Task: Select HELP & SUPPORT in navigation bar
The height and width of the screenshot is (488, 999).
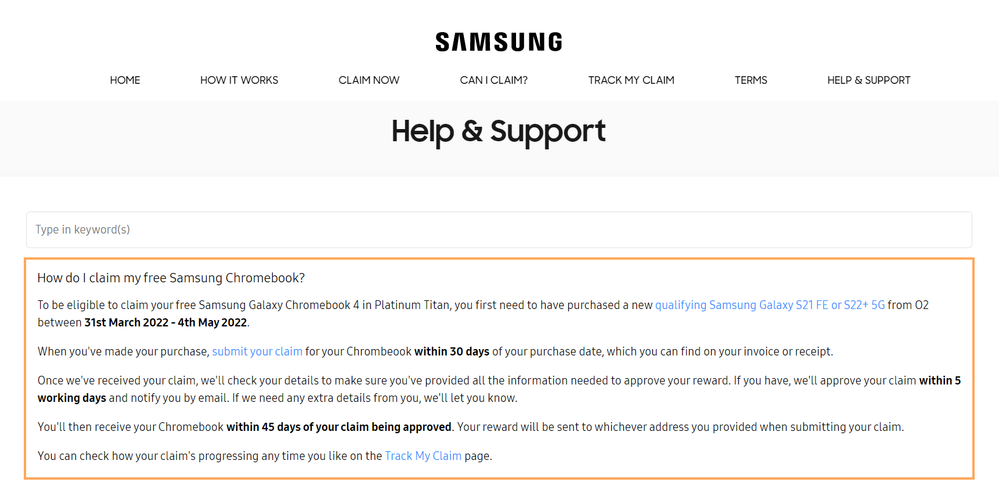Action: coord(868,80)
